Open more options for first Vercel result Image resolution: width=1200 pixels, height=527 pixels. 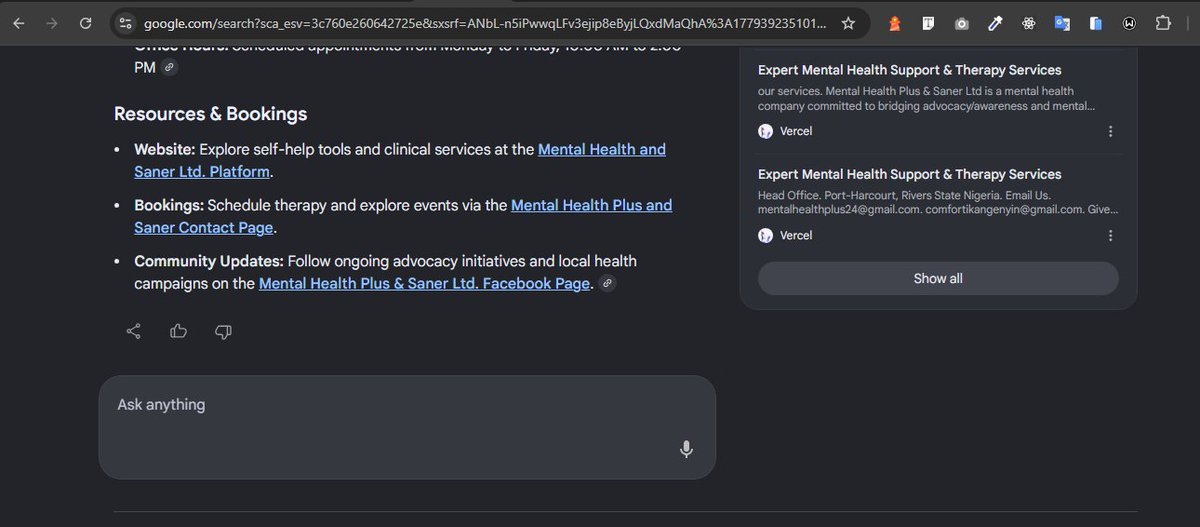click(x=1110, y=131)
